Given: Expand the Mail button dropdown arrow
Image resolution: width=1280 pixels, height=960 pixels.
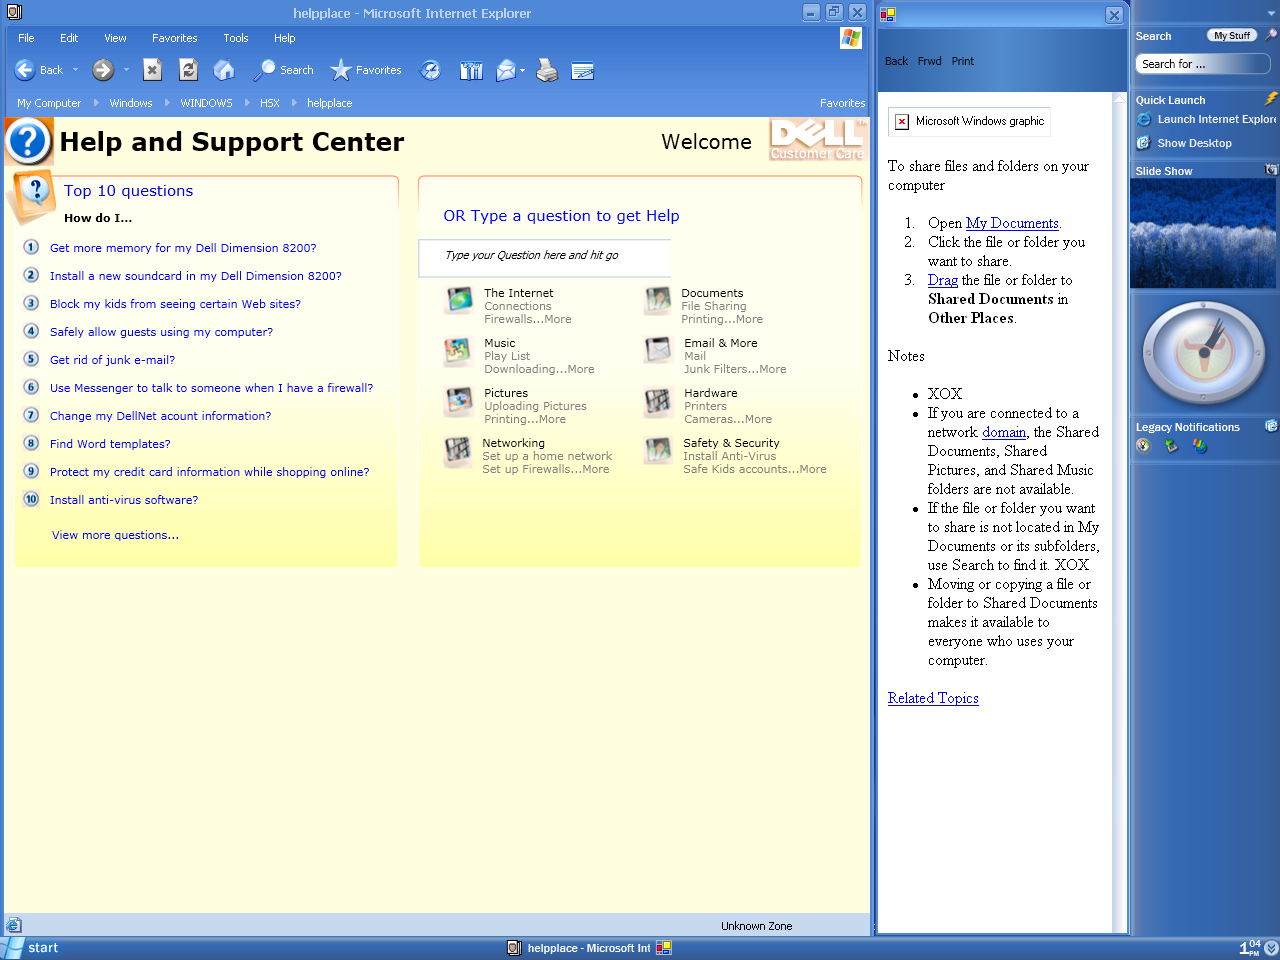Looking at the screenshot, I should point(522,70).
